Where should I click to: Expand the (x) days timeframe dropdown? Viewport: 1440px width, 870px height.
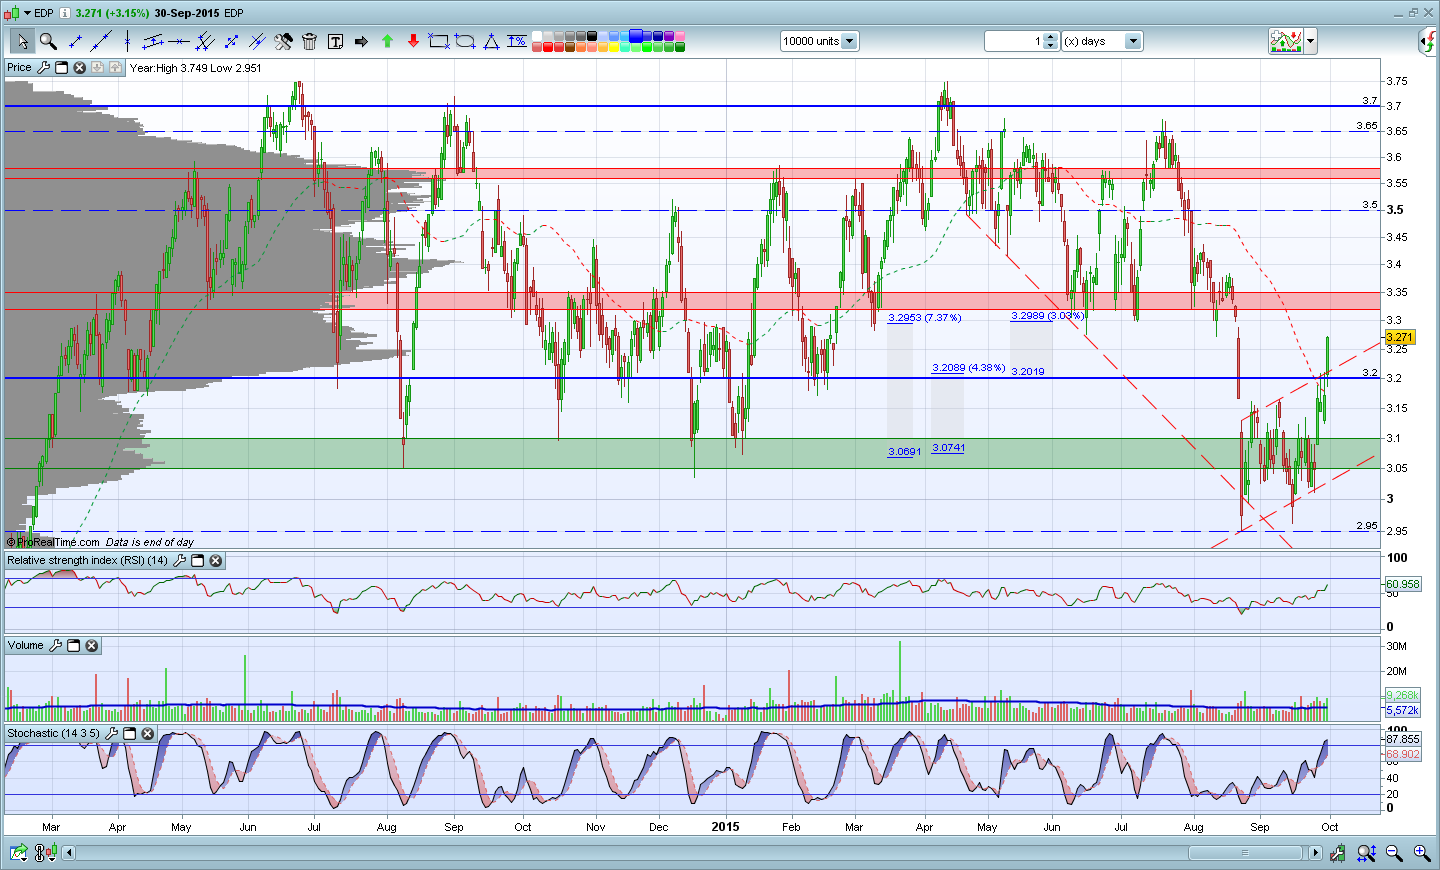[1133, 41]
